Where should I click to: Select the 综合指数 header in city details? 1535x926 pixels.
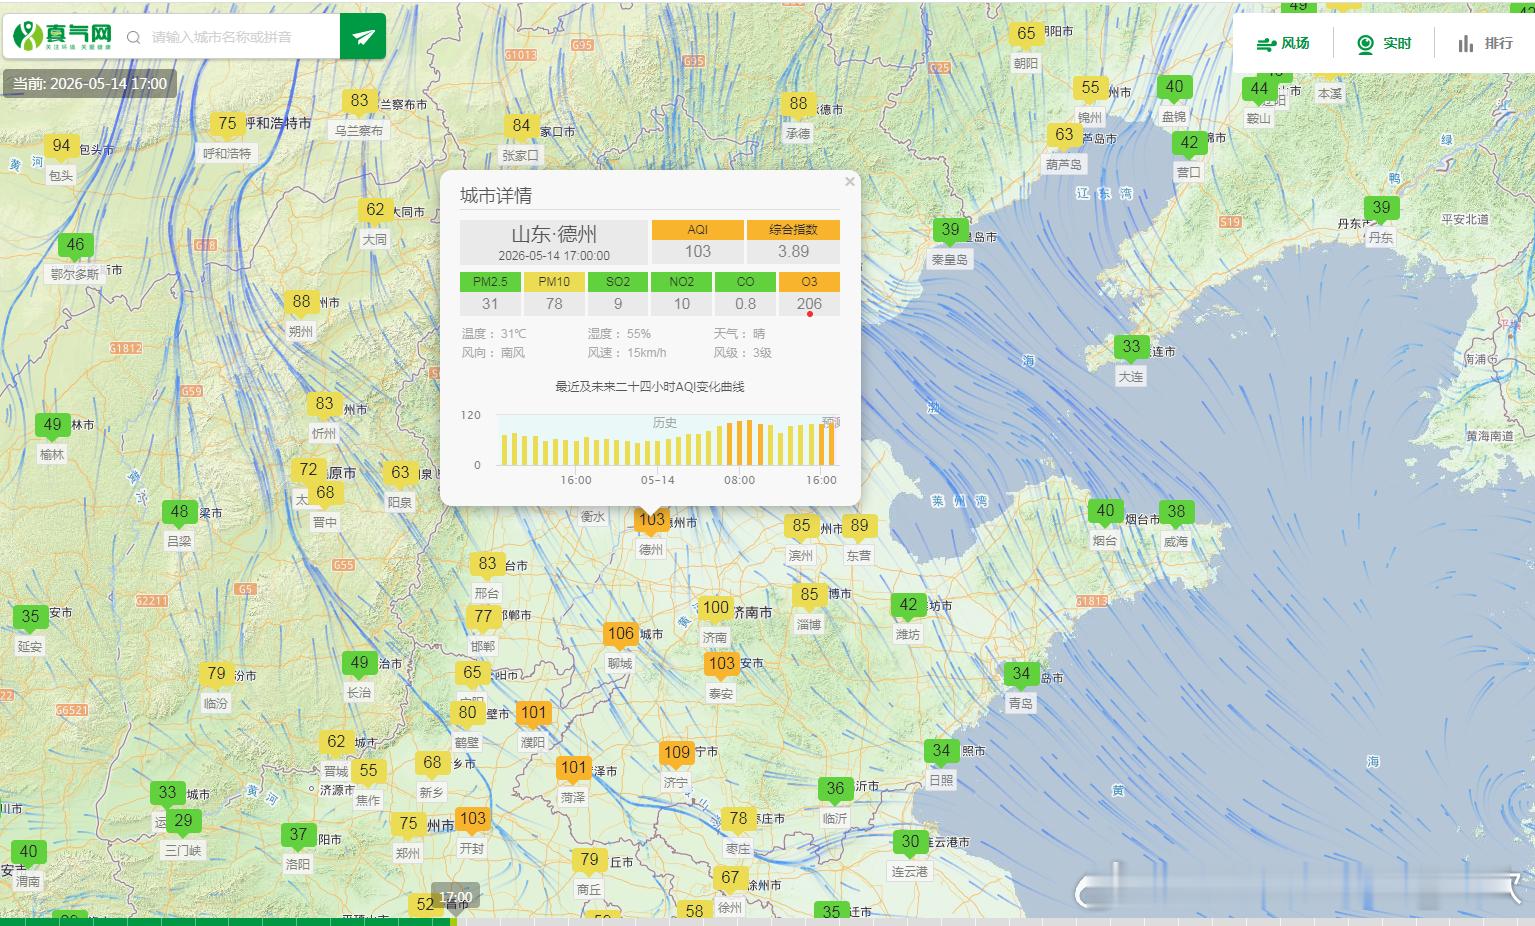tap(794, 230)
